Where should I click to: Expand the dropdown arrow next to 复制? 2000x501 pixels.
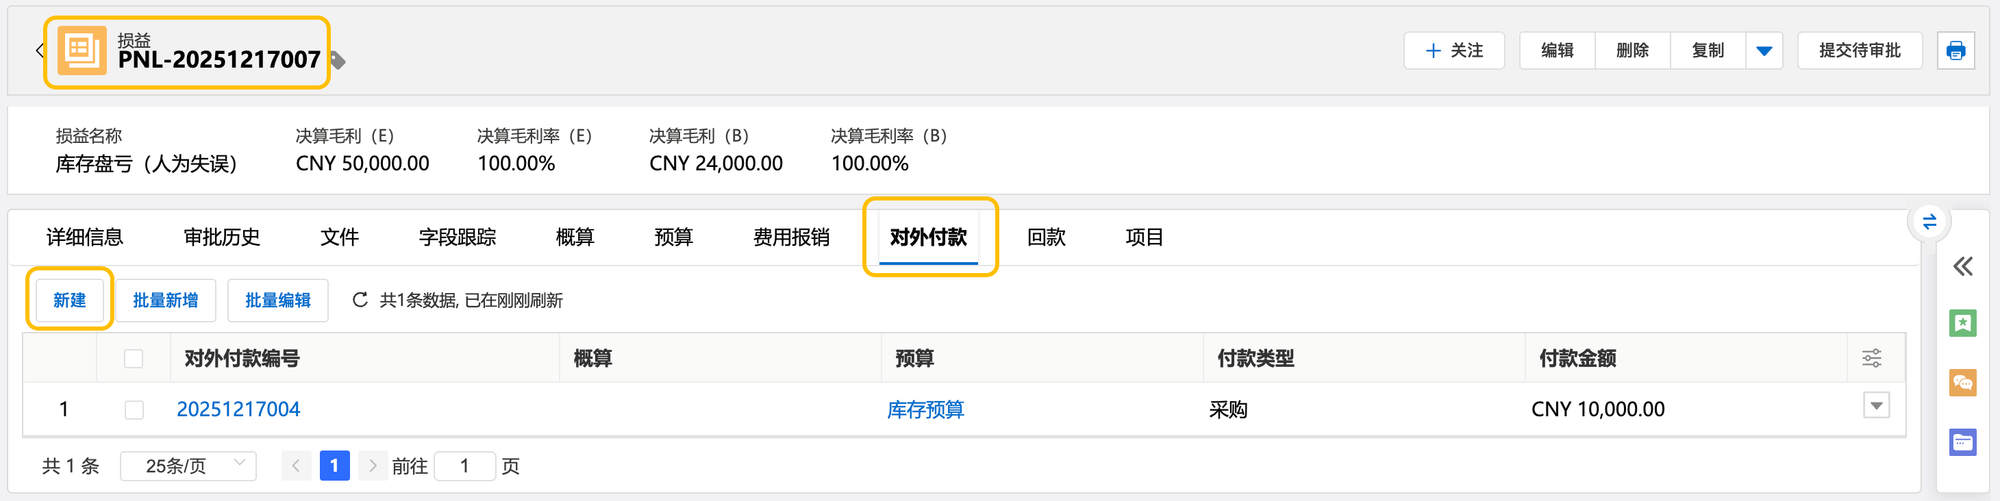(x=1764, y=51)
